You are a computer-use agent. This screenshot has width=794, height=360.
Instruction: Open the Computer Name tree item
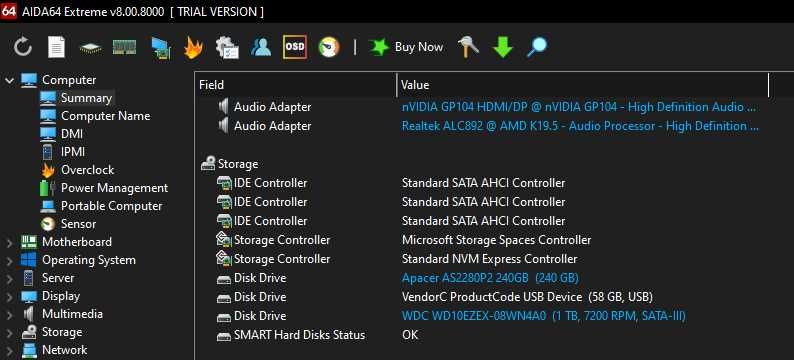click(x=105, y=116)
